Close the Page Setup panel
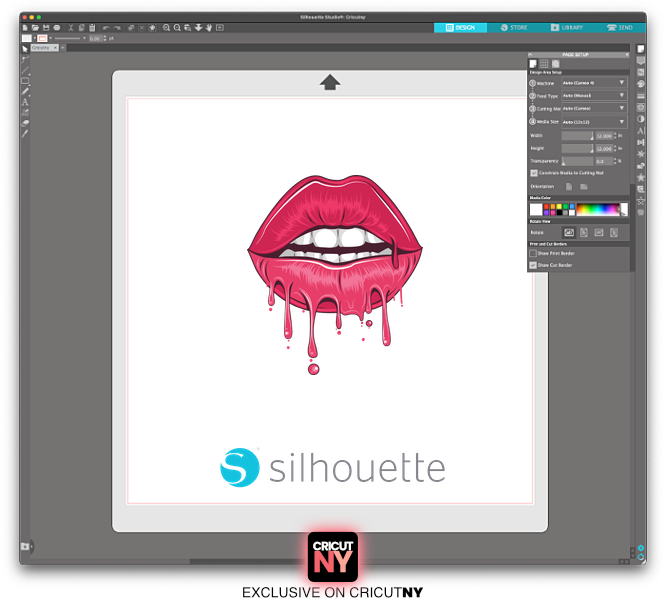 pyautogui.click(x=627, y=55)
